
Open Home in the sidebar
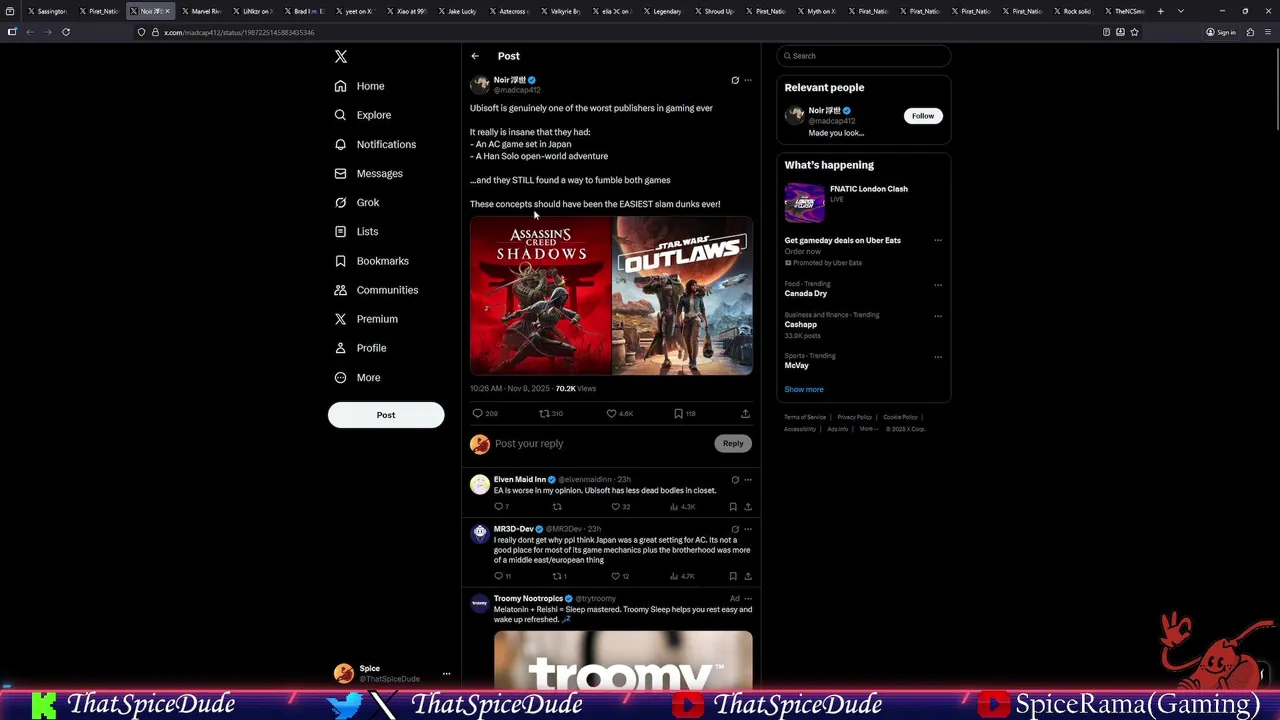click(360, 86)
